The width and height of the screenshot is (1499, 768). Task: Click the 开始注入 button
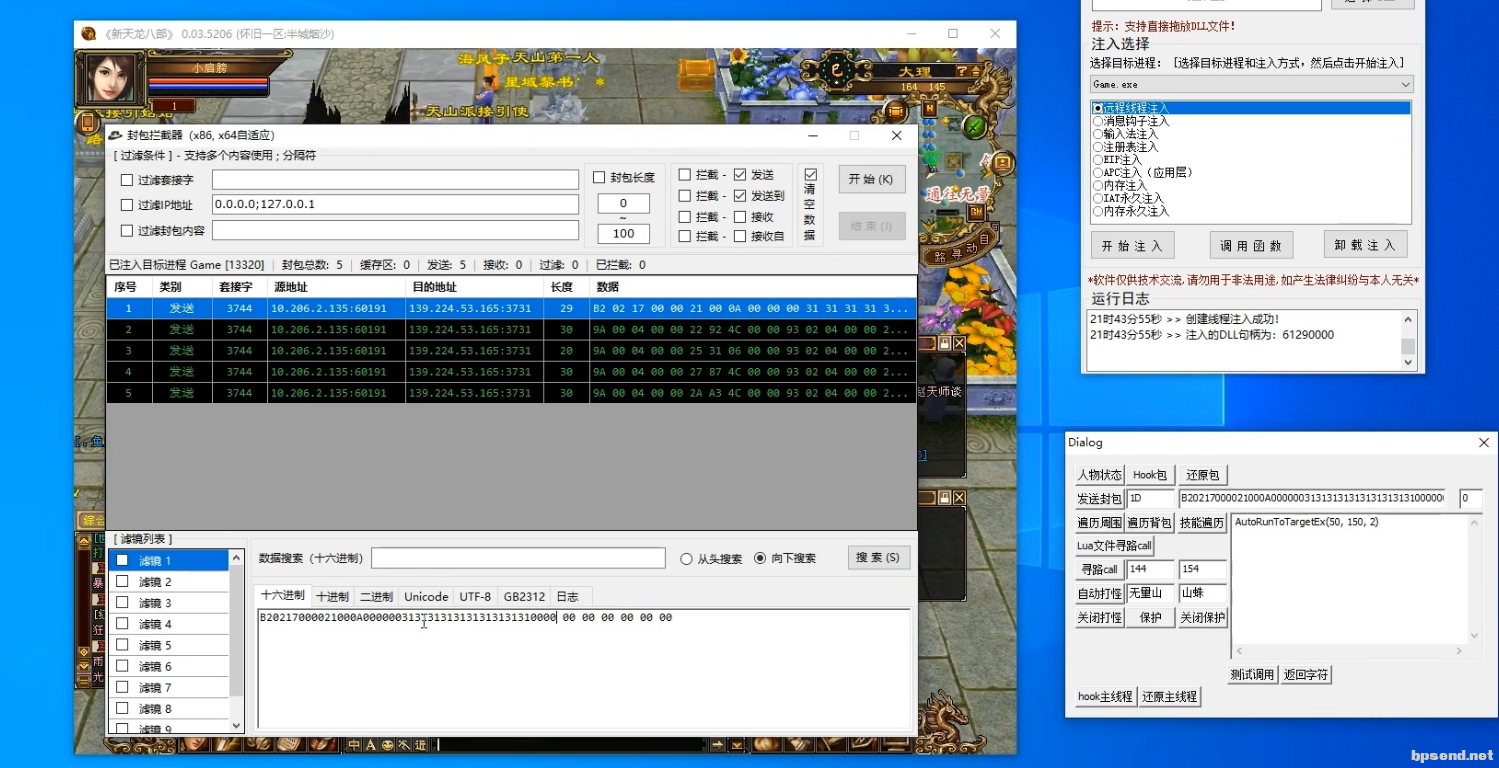(1132, 245)
